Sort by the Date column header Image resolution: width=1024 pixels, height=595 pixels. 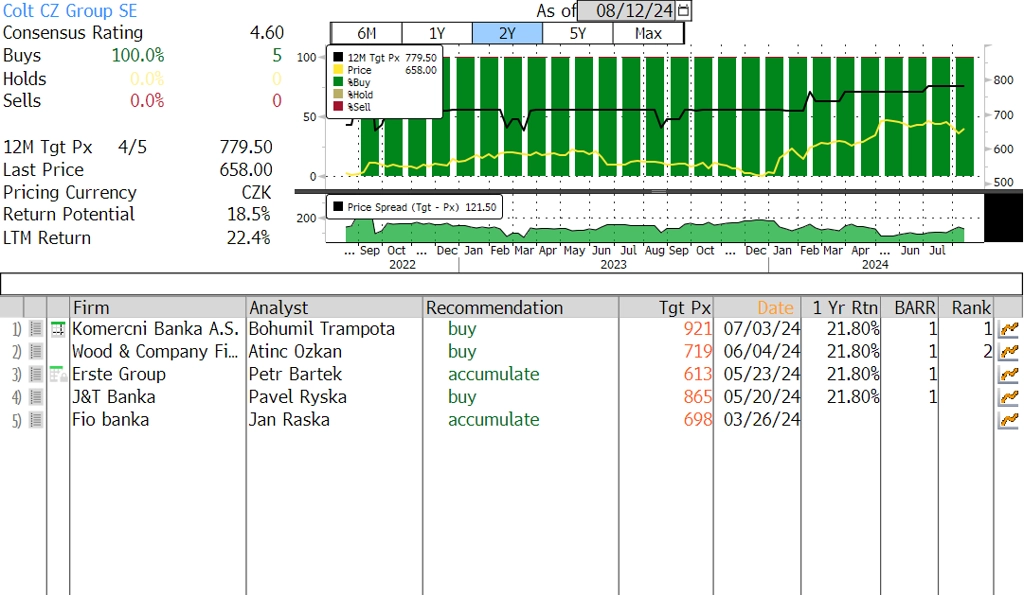758,308
